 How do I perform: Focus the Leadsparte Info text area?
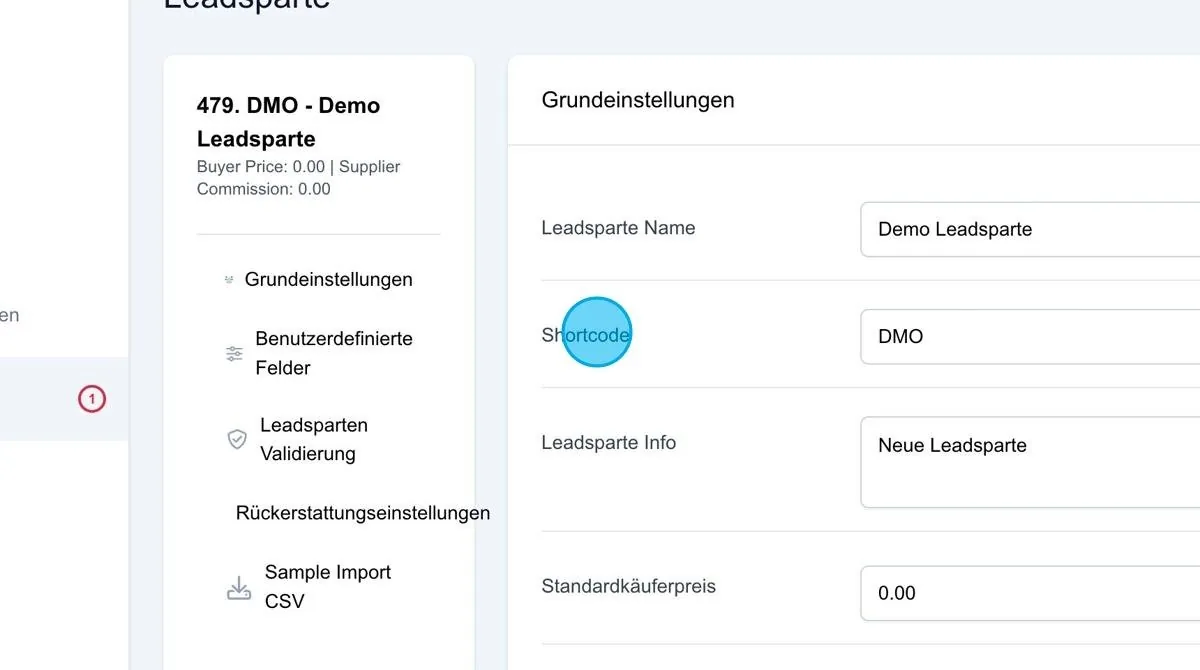coord(1030,462)
